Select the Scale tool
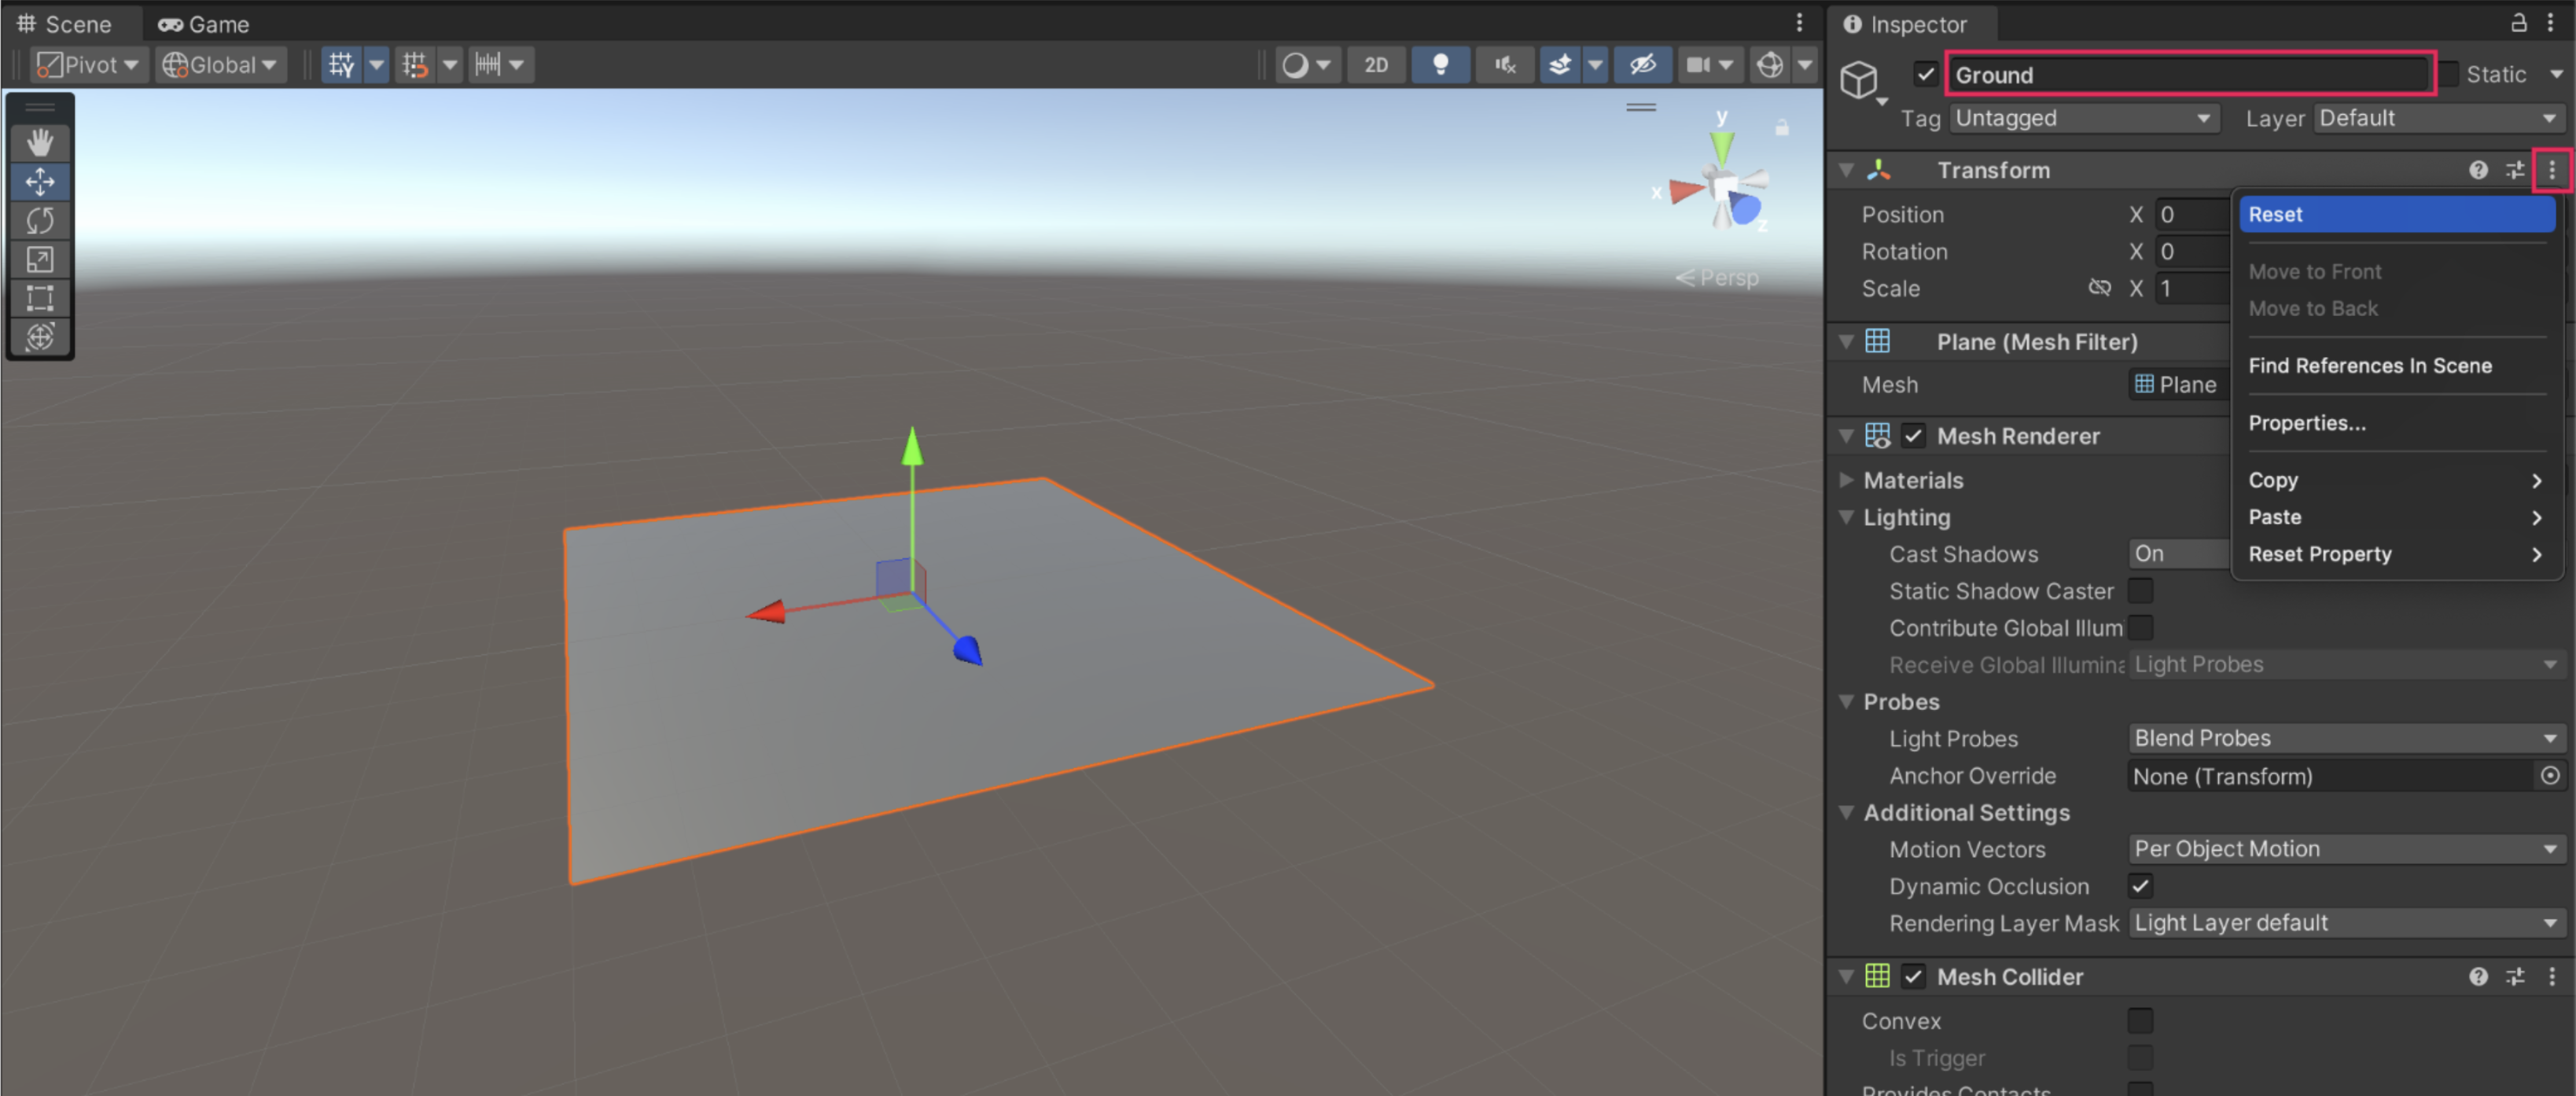The width and height of the screenshot is (2576, 1096). click(x=40, y=260)
